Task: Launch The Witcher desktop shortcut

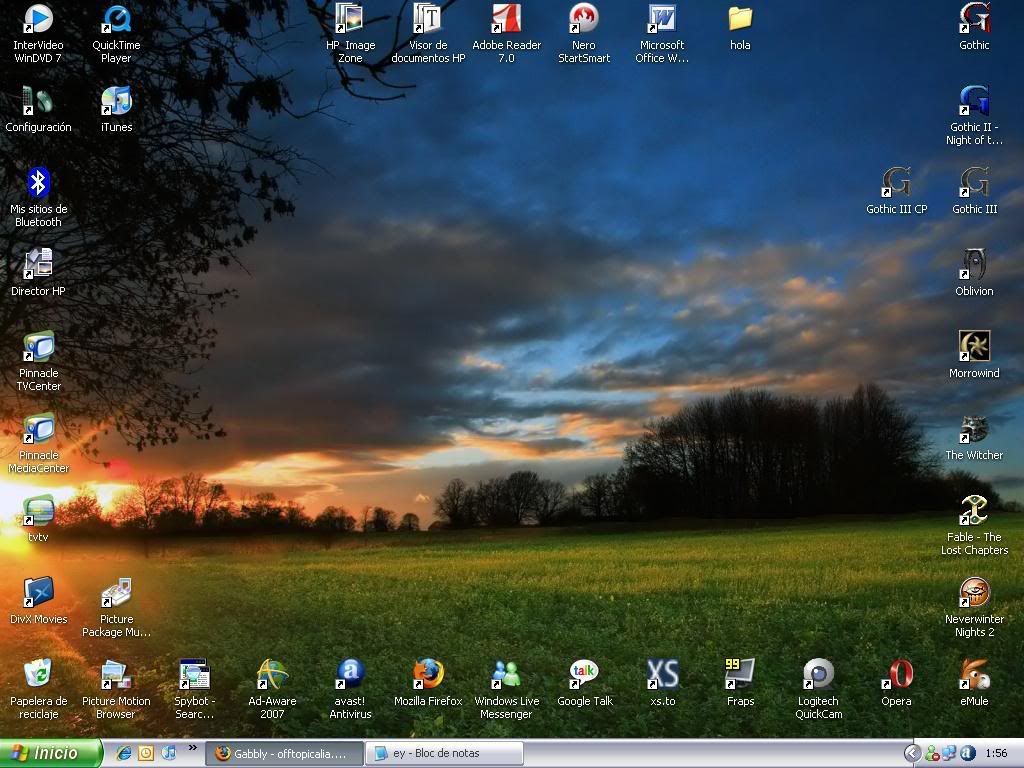Action: [974, 430]
